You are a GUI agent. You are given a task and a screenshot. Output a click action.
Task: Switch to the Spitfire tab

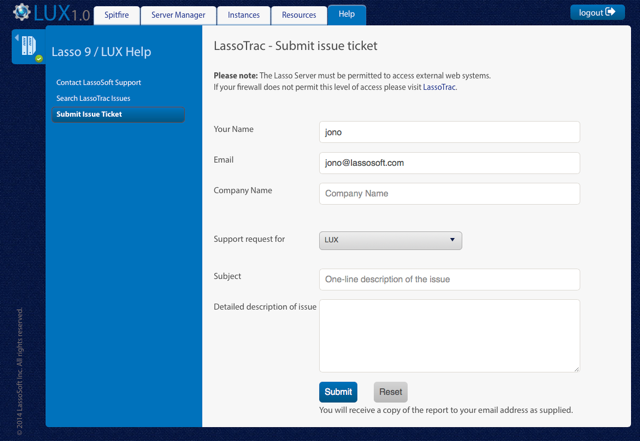click(x=116, y=15)
